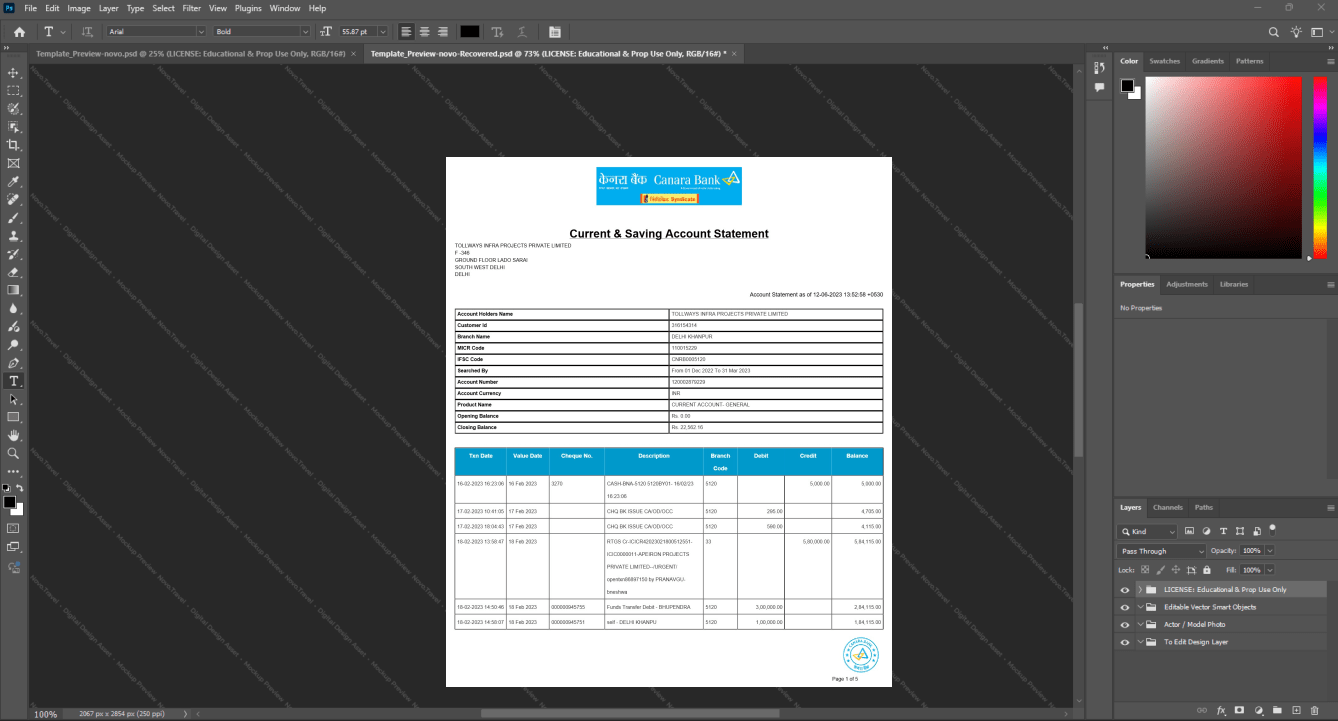Select the Crop tool
The height and width of the screenshot is (721, 1338).
13,145
